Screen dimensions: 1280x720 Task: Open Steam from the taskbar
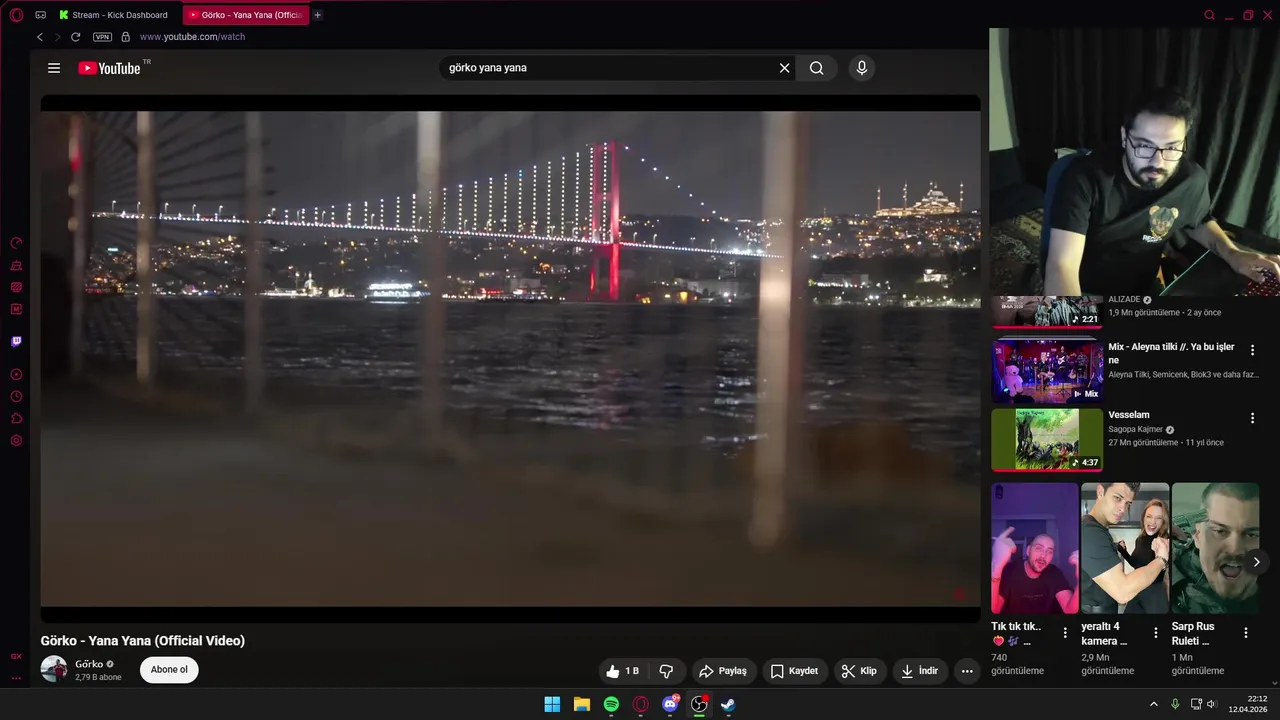[728, 704]
